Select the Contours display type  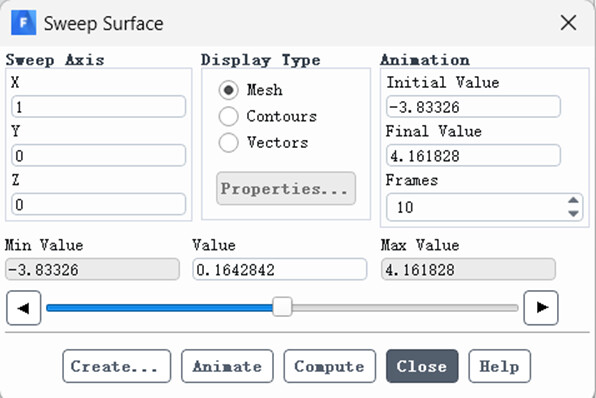(228, 116)
